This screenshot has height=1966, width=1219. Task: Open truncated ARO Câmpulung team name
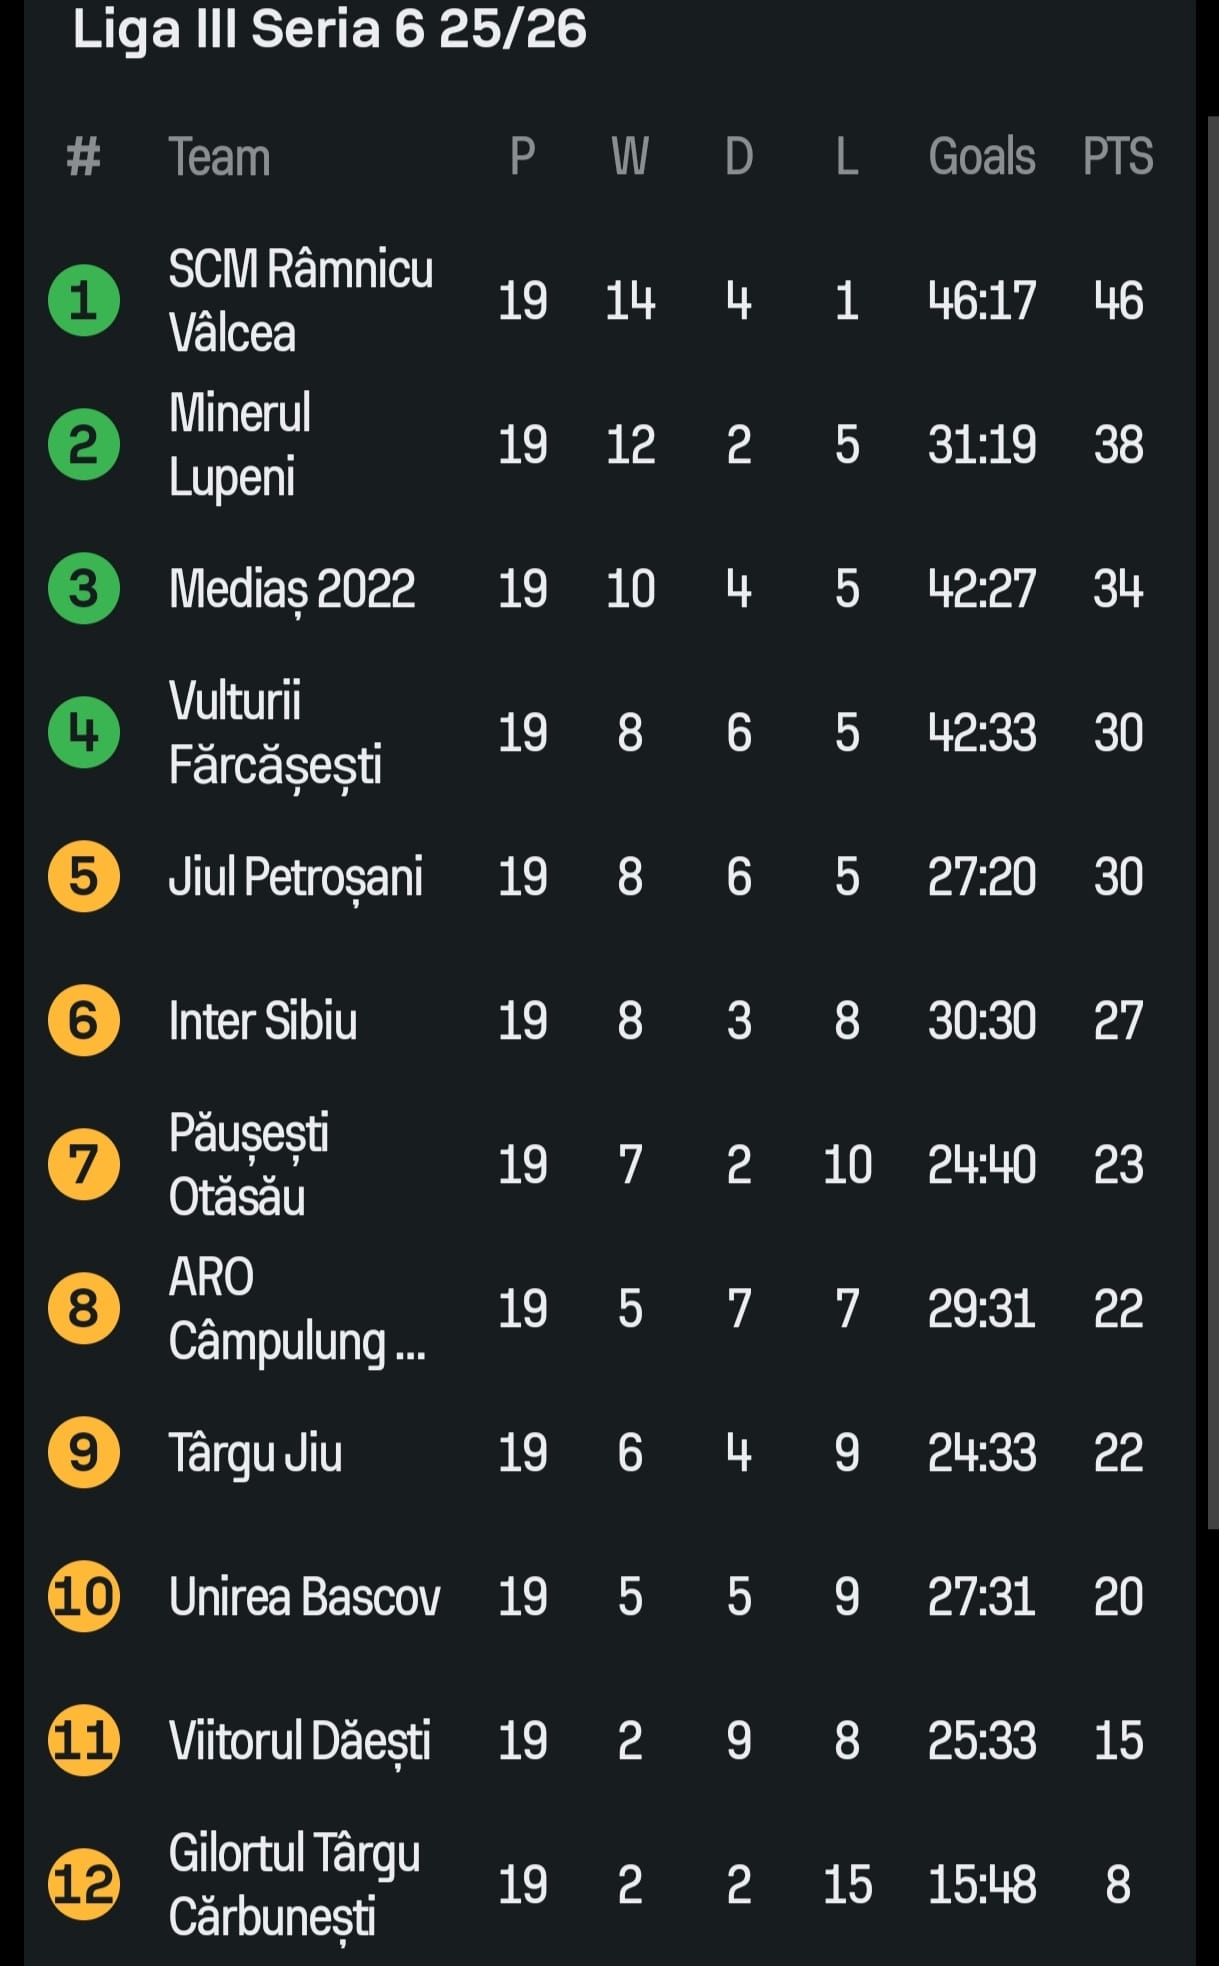297,1309
